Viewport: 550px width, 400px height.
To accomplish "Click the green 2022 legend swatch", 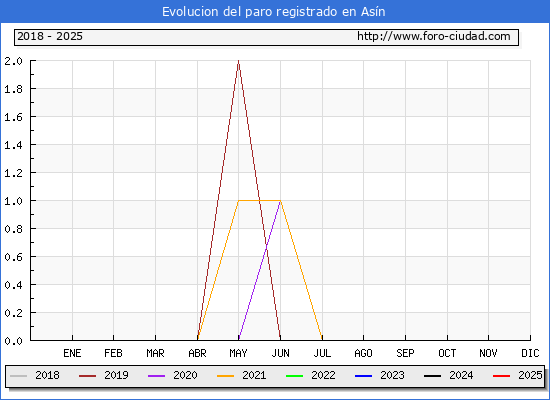I will click(295, 376).
